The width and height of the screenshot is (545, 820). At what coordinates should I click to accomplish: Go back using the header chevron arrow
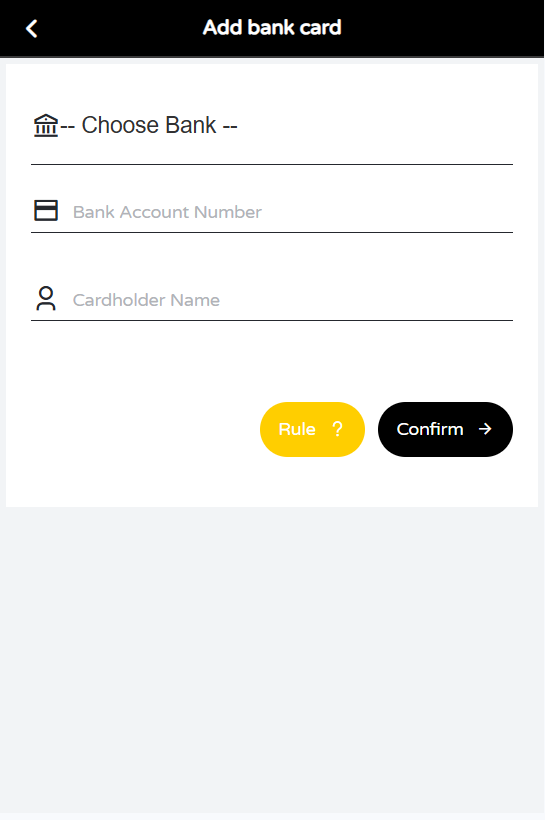coord(32,28)
